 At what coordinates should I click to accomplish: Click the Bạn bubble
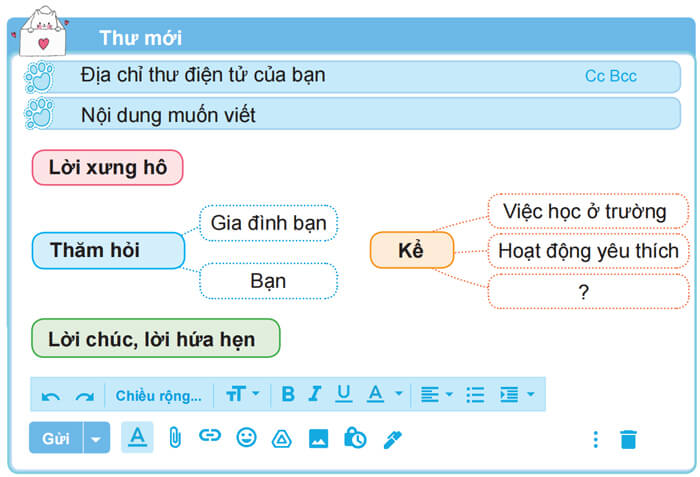[269, 281]
